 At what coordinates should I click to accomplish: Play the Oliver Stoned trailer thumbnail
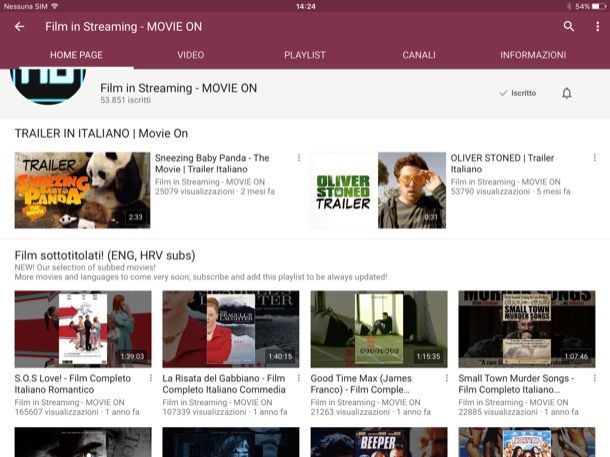[x=378, y=190]
